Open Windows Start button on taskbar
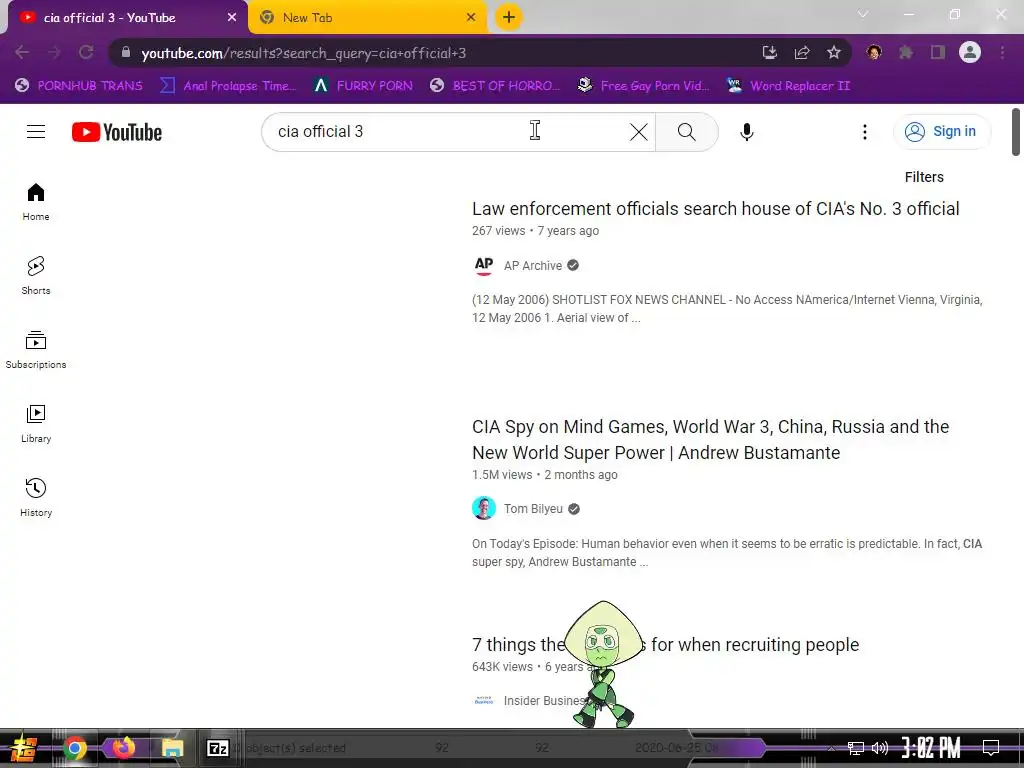Screen dimensions: 1024x768 [x=22, y=748]
